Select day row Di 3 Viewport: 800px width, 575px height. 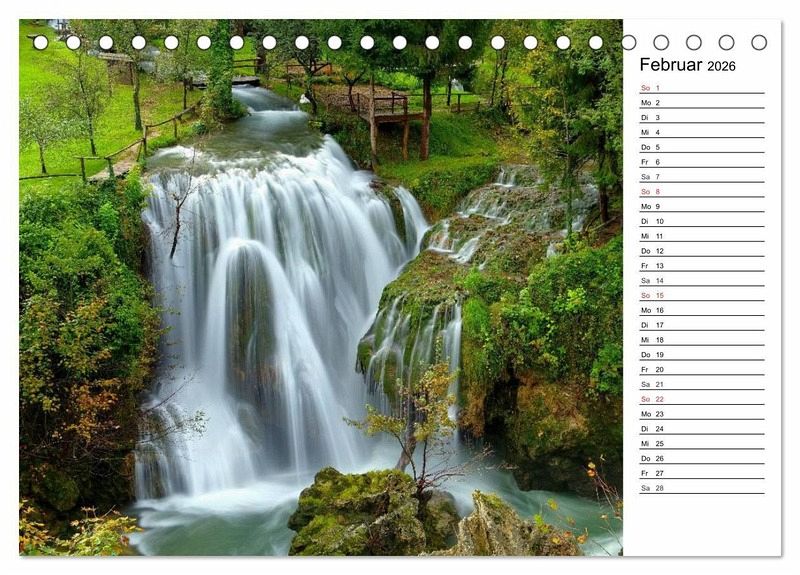click(702, 117)
